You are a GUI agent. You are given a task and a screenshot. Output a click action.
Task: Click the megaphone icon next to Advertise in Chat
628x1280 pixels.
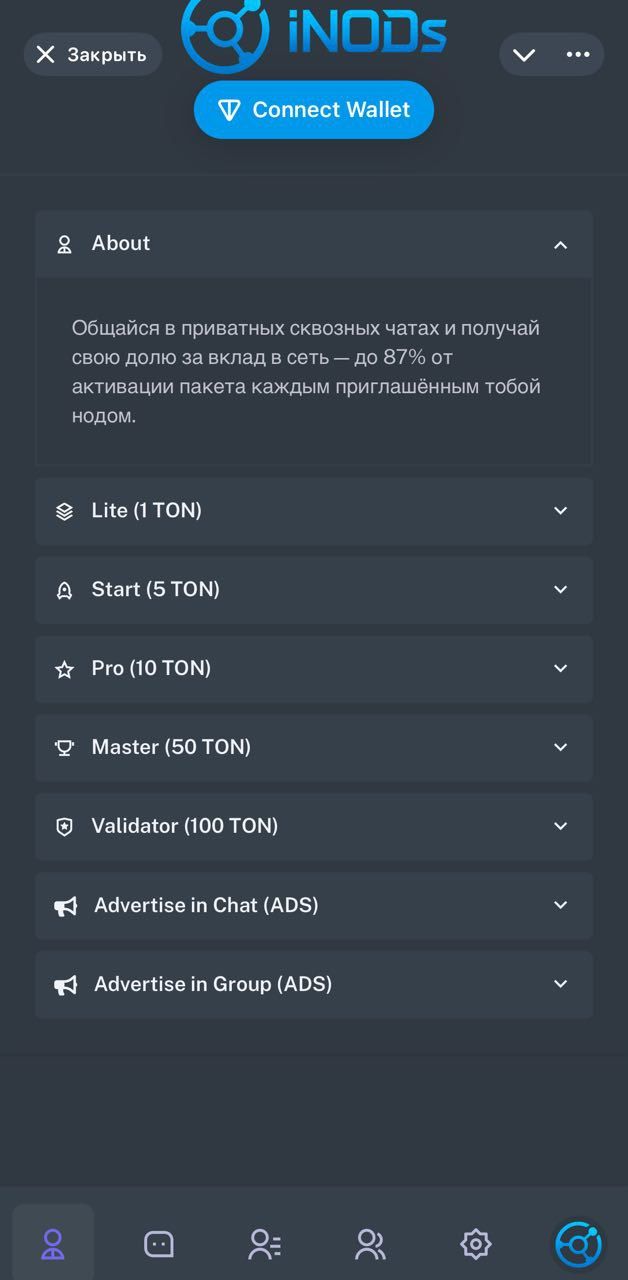65,905
